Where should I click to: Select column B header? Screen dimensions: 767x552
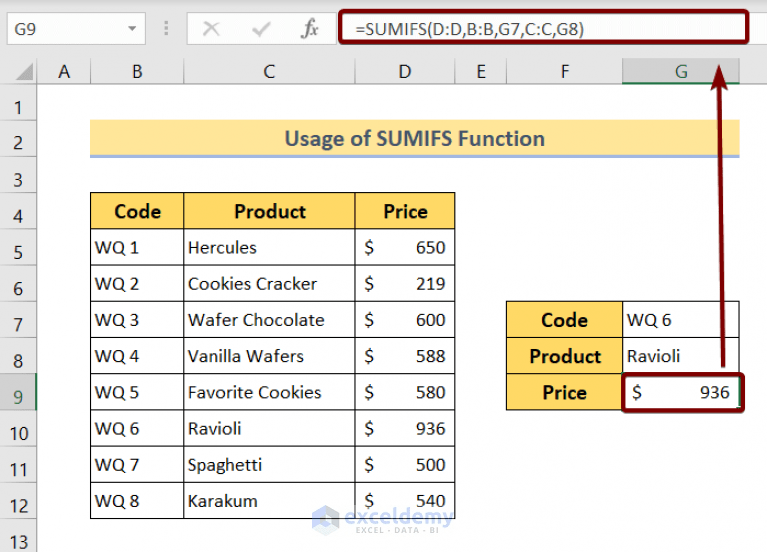[137, 71]
